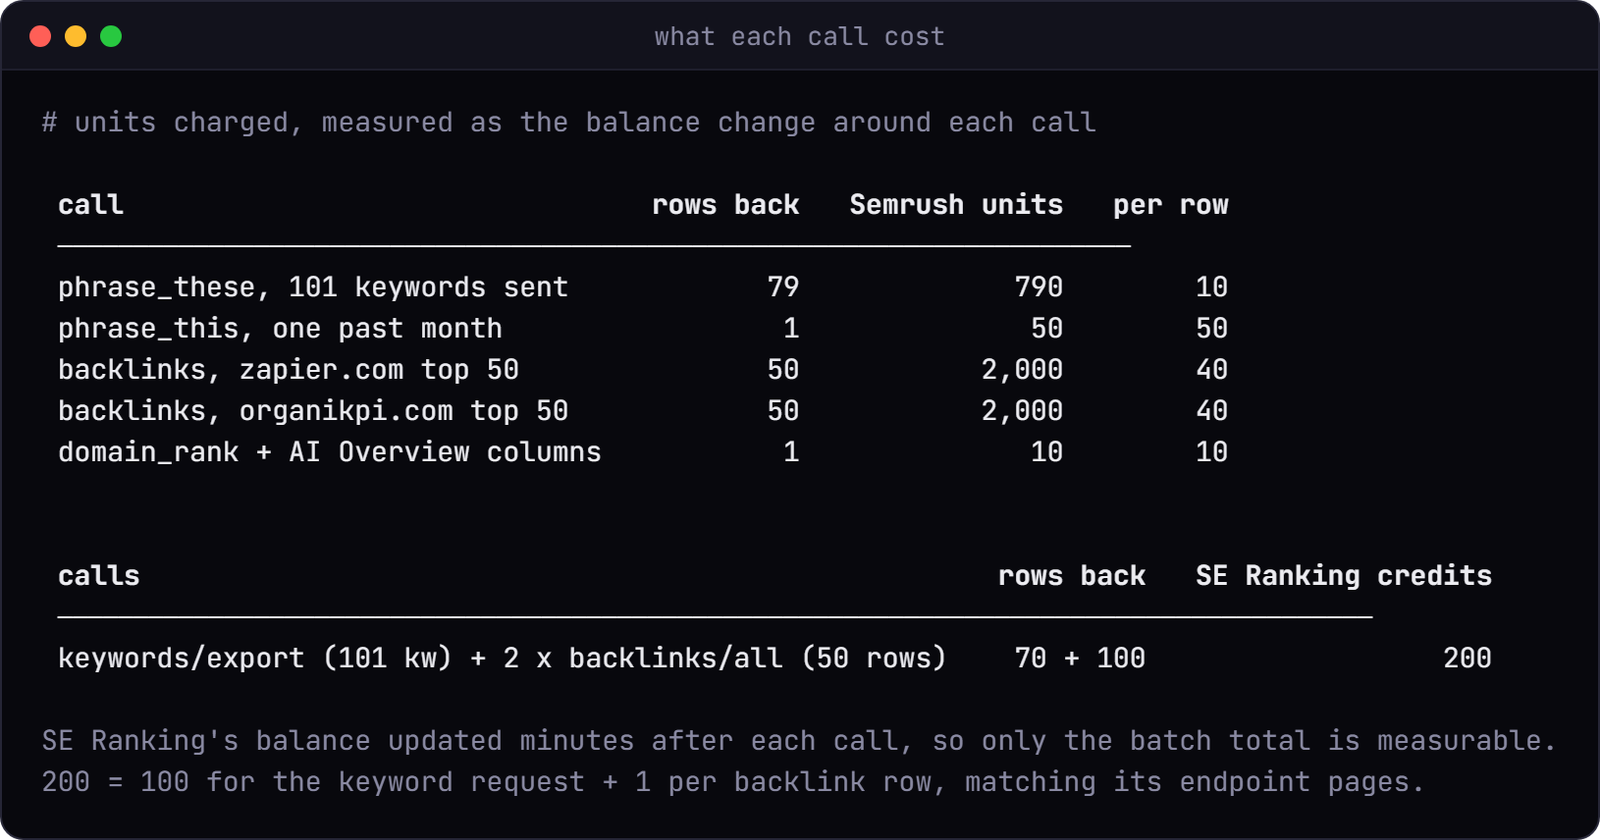The width and height of the screenshot is (1600, 840).
Task: Select row 'phrase_this, one past month'
Action: [643, 328]
